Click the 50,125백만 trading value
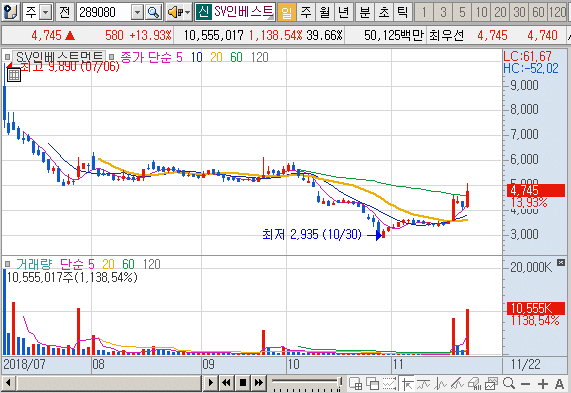Screen dimensions: 571x393 tap(394, 35)
